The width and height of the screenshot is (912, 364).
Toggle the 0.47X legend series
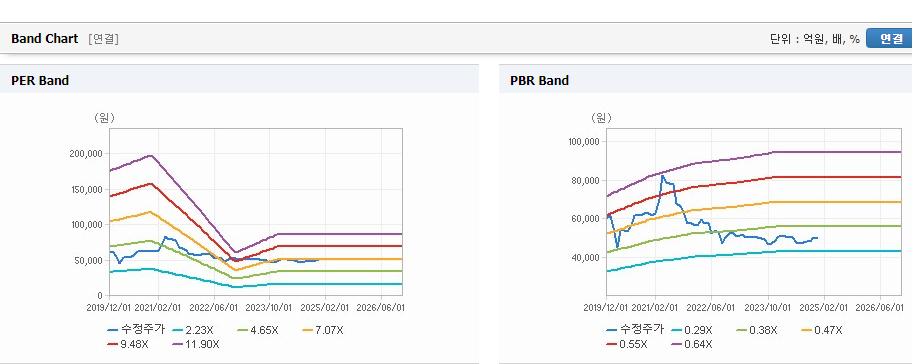point(821,330)
